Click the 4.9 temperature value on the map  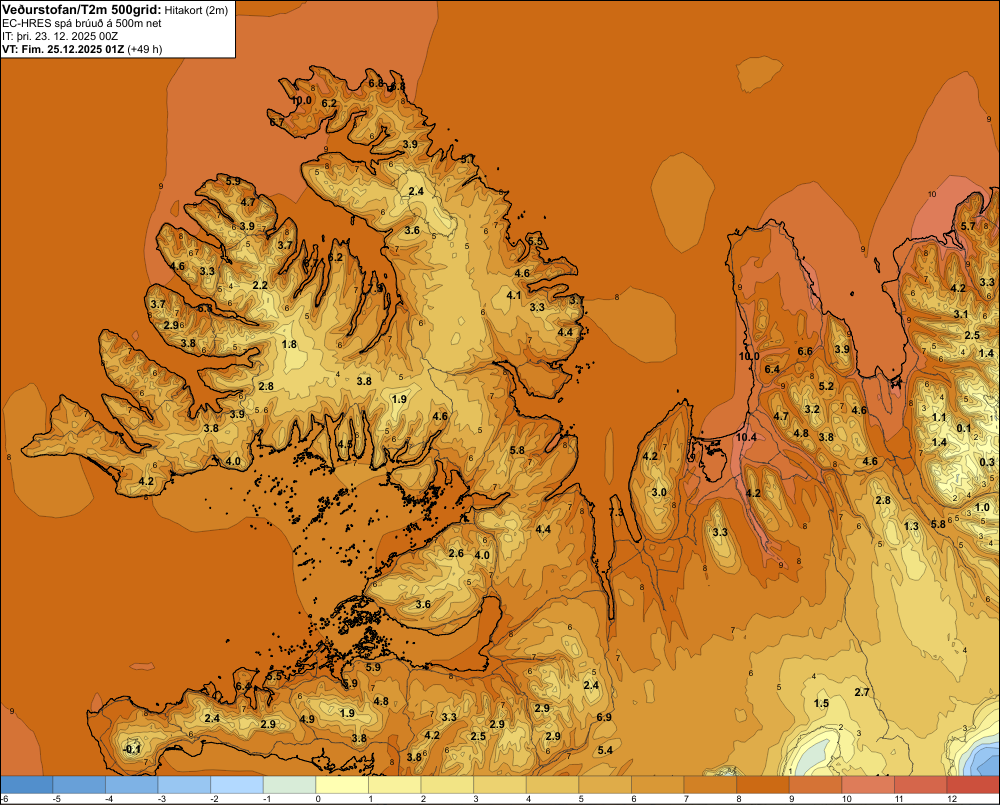tap(307, 719)
